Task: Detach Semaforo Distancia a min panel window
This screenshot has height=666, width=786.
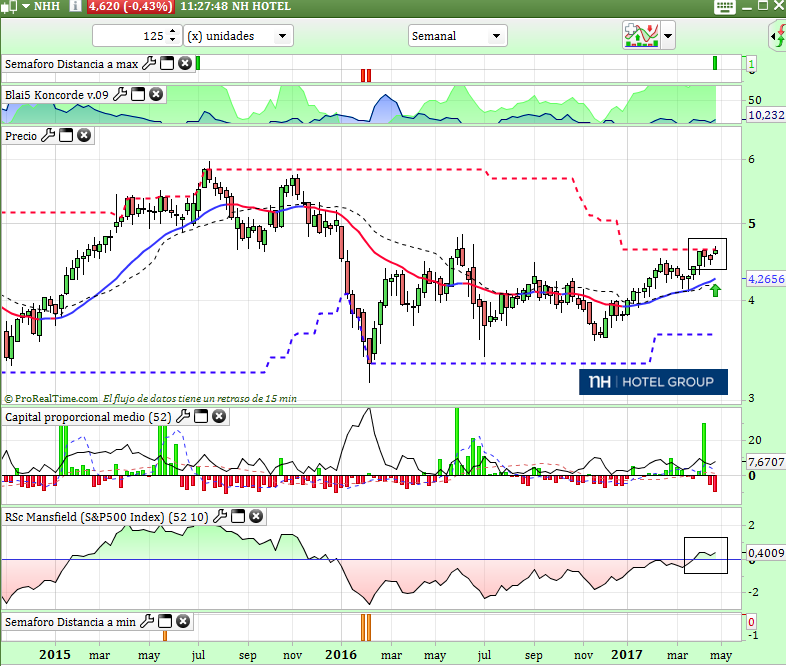Action: pyautogui.click(x=165, y=621)
